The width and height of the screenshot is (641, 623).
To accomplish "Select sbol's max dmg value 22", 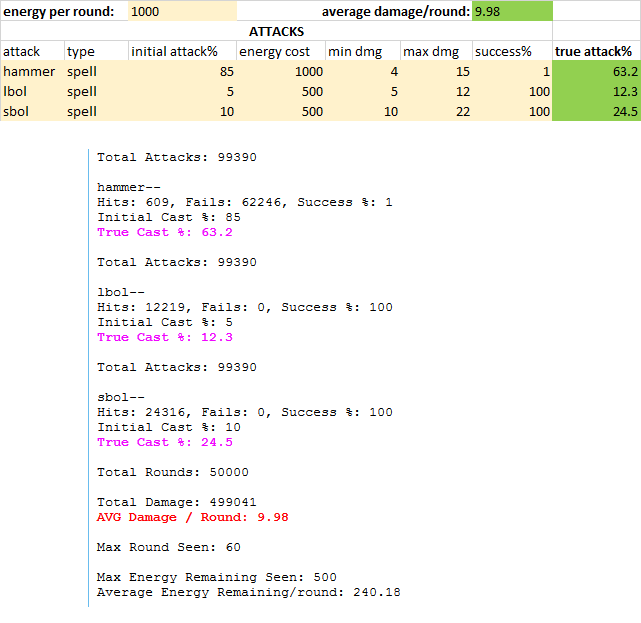I will point(437,111).
